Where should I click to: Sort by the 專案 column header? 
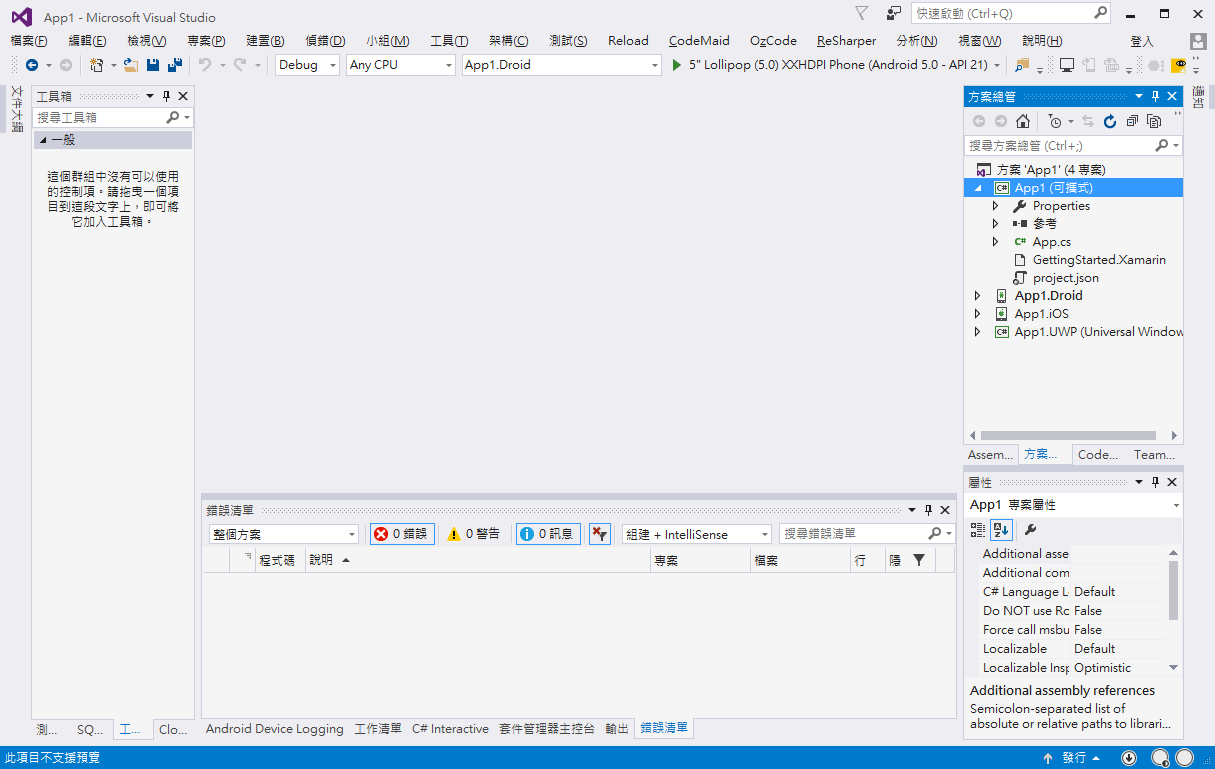701,560
